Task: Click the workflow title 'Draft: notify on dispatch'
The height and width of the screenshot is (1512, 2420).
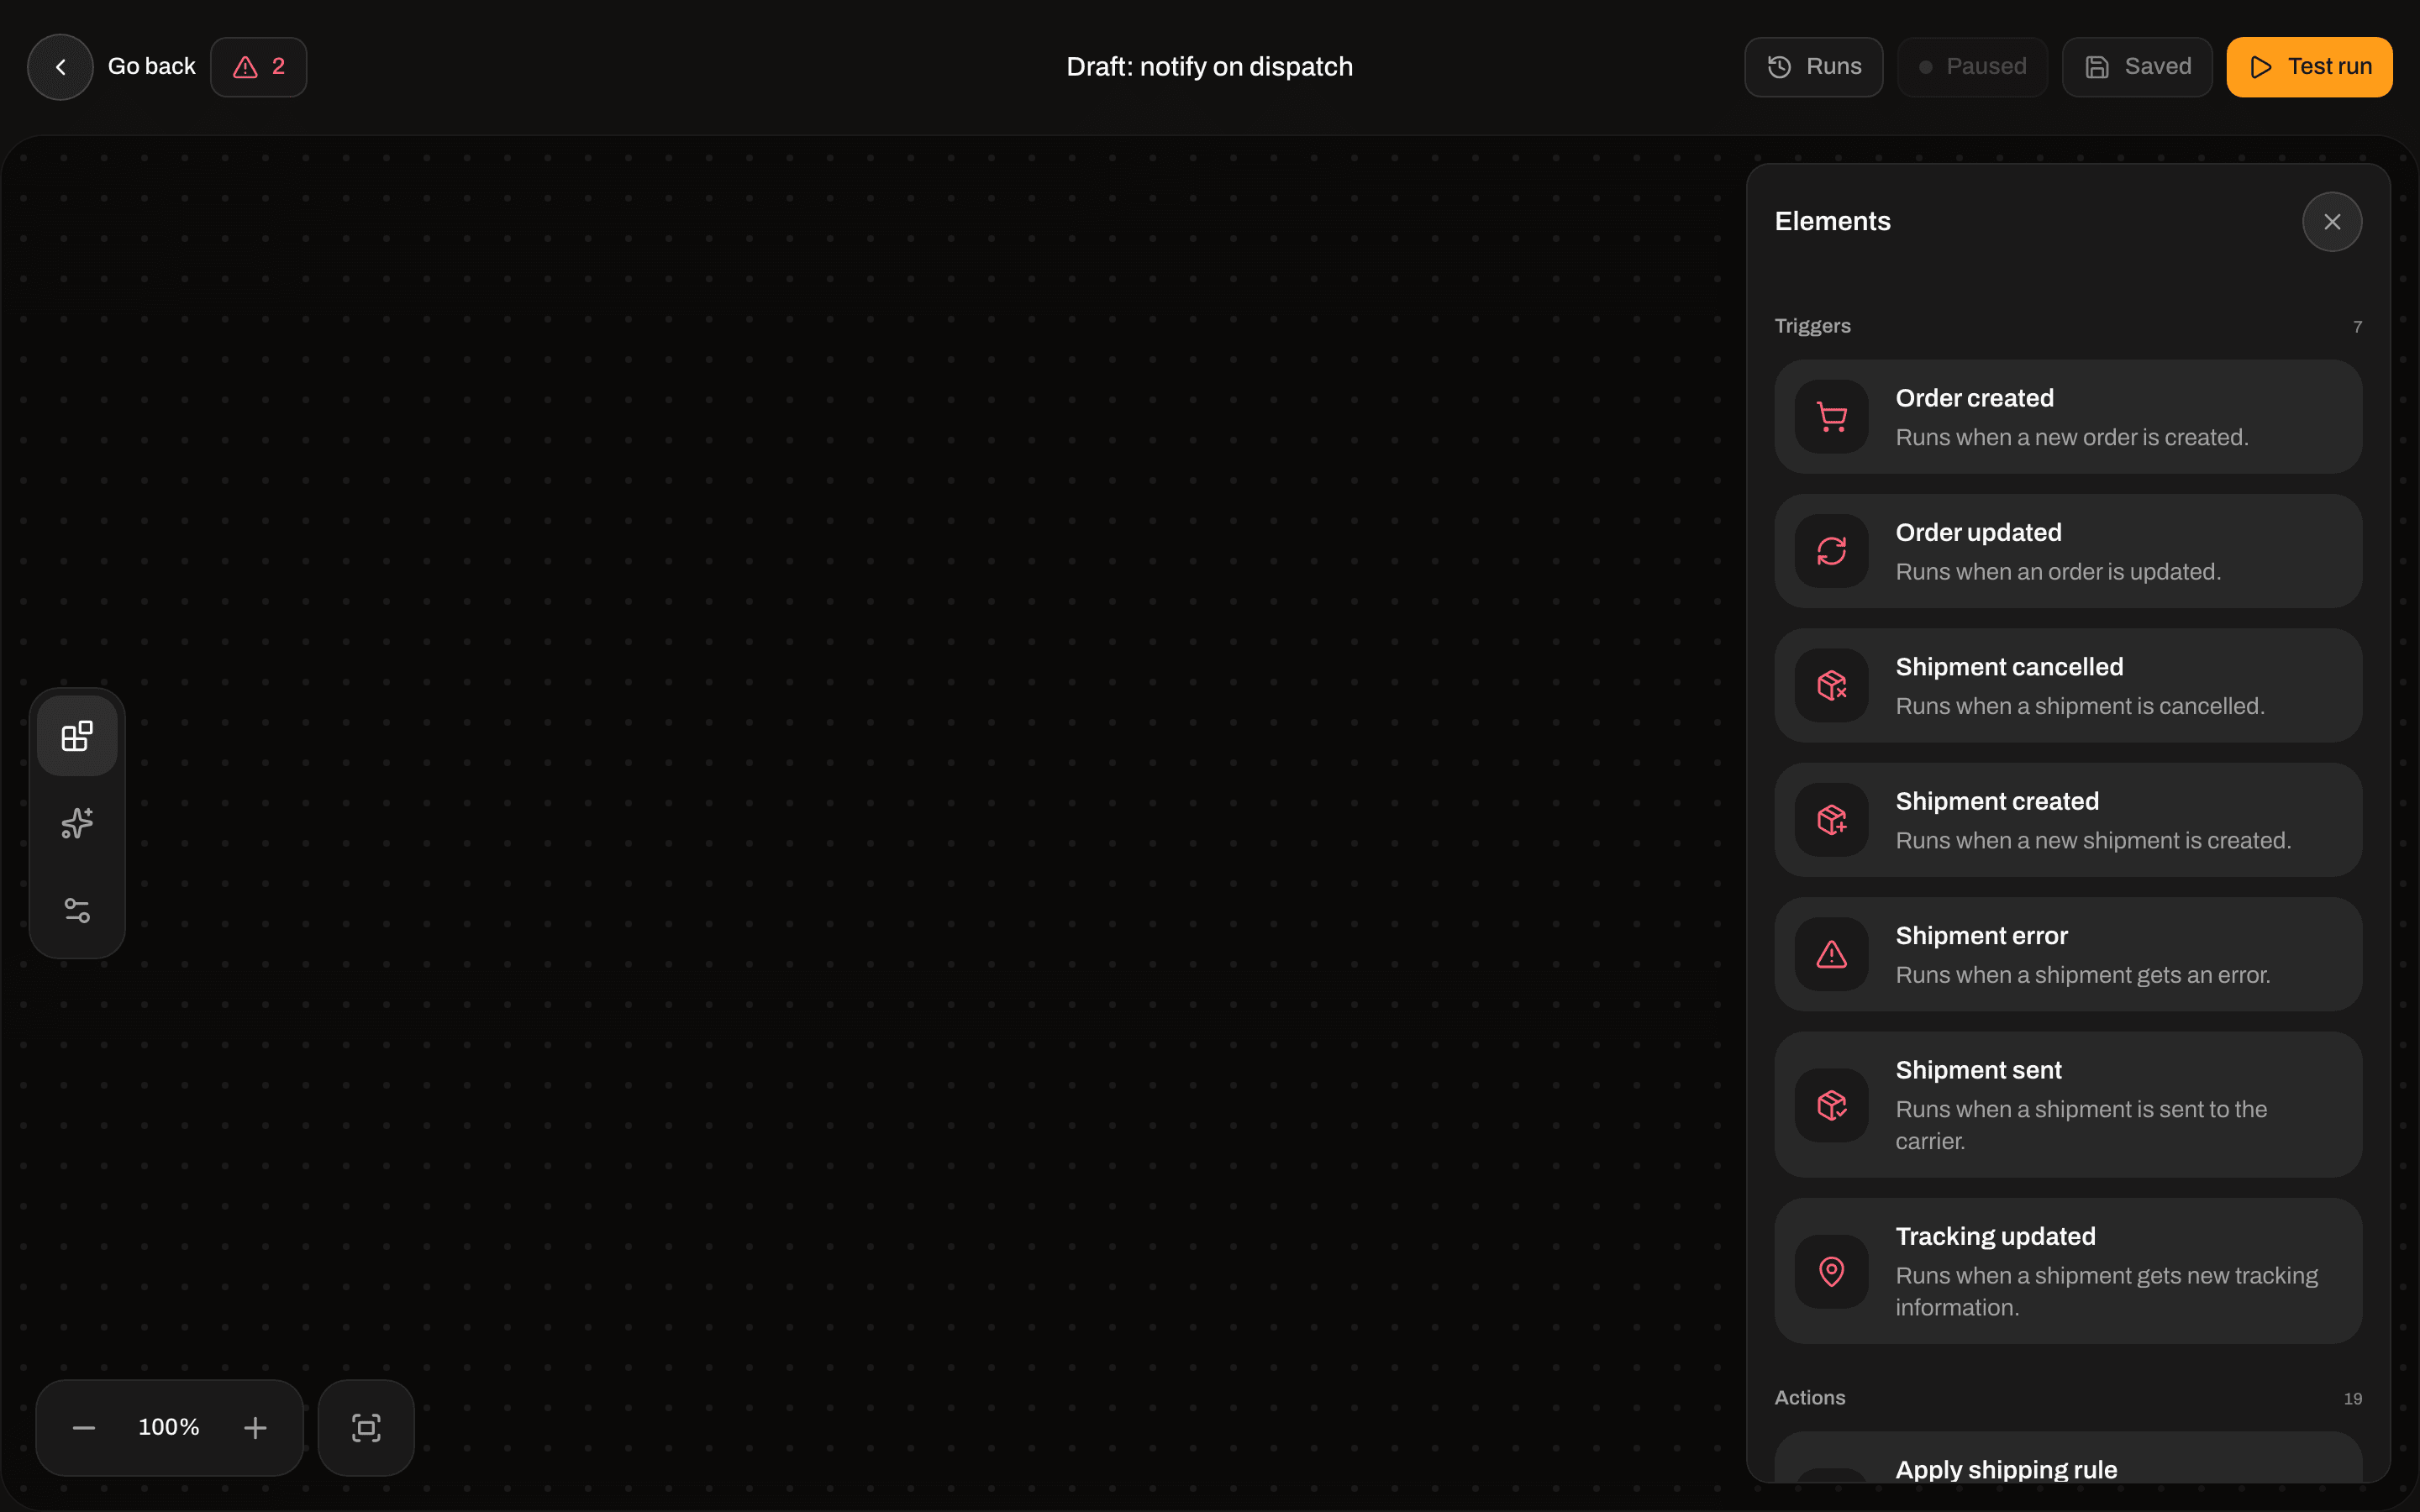Action: 1209,67
